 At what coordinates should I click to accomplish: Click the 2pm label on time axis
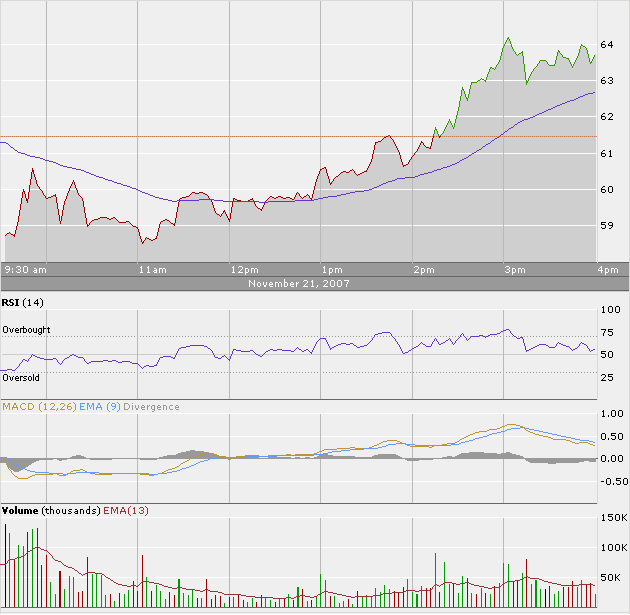point(423,270)
